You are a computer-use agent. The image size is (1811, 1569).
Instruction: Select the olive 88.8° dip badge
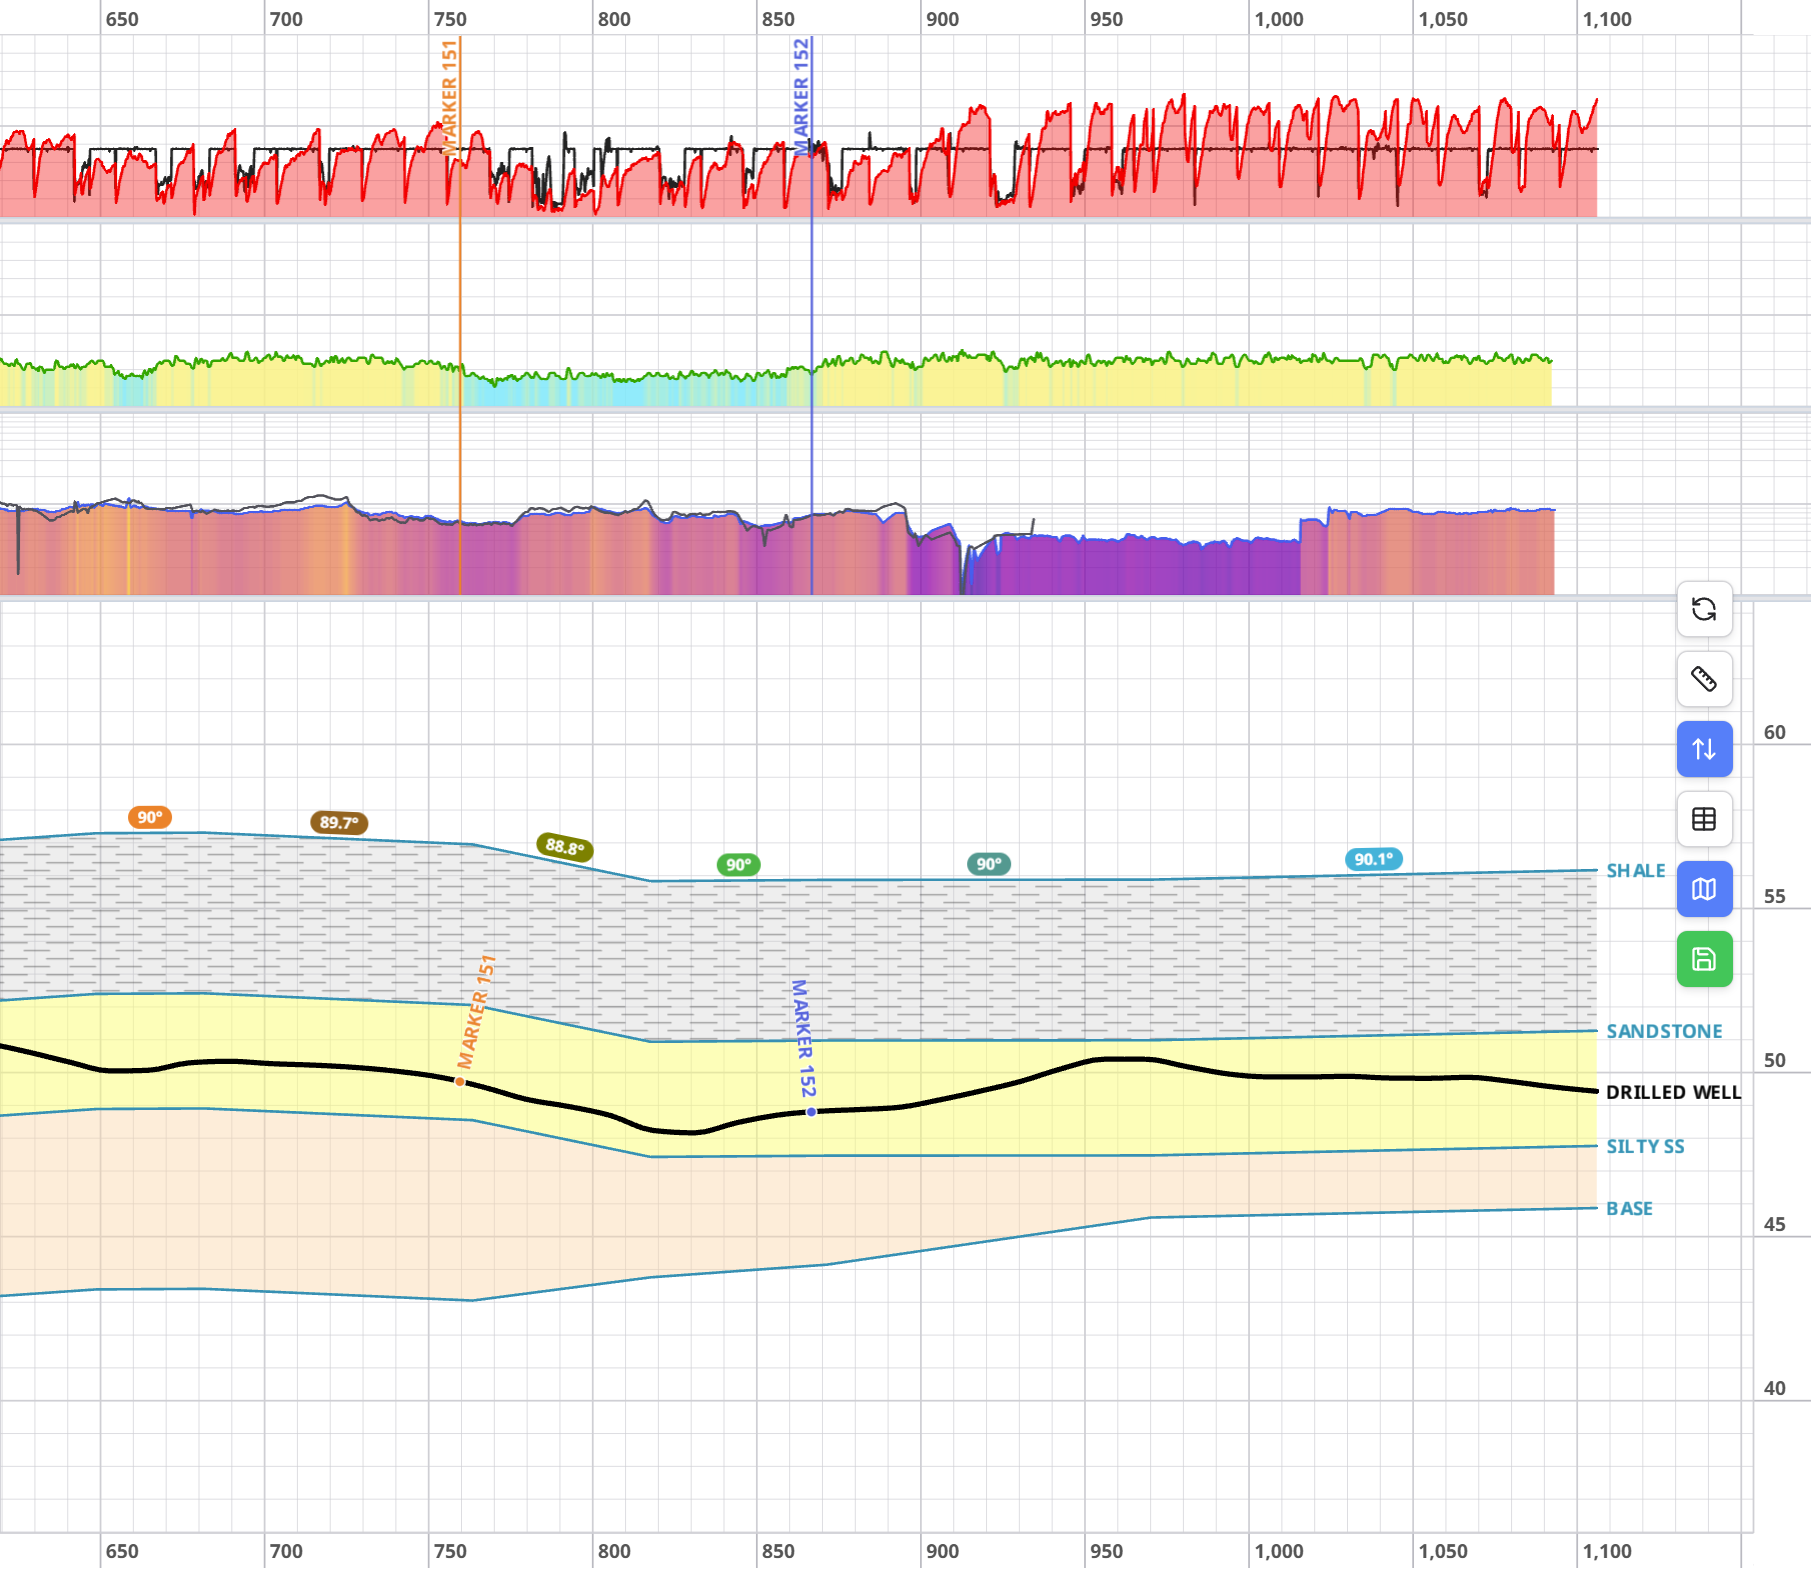[565, 847]
